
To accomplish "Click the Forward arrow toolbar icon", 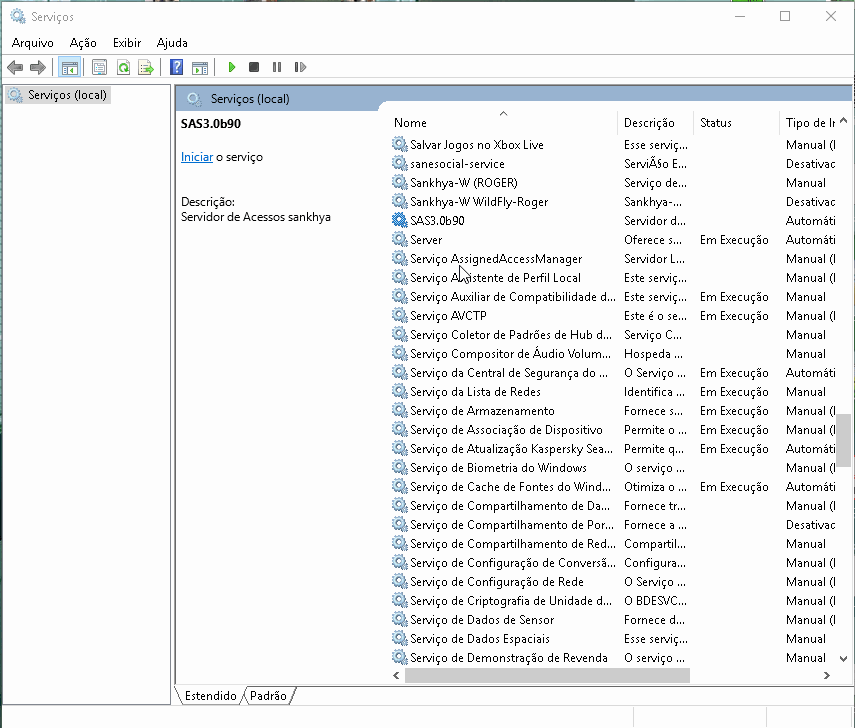I will [x=38, y=67].
